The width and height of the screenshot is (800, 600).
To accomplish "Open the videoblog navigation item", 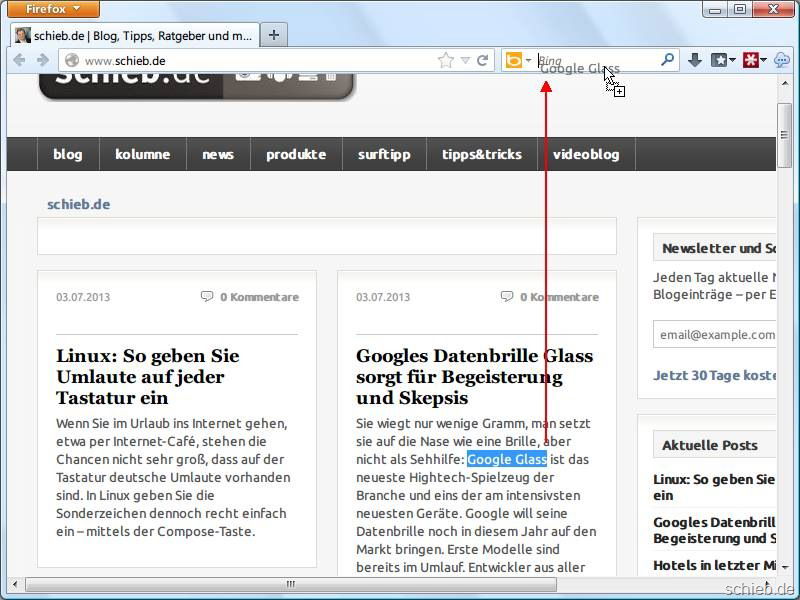I will [x=586, y=154].
